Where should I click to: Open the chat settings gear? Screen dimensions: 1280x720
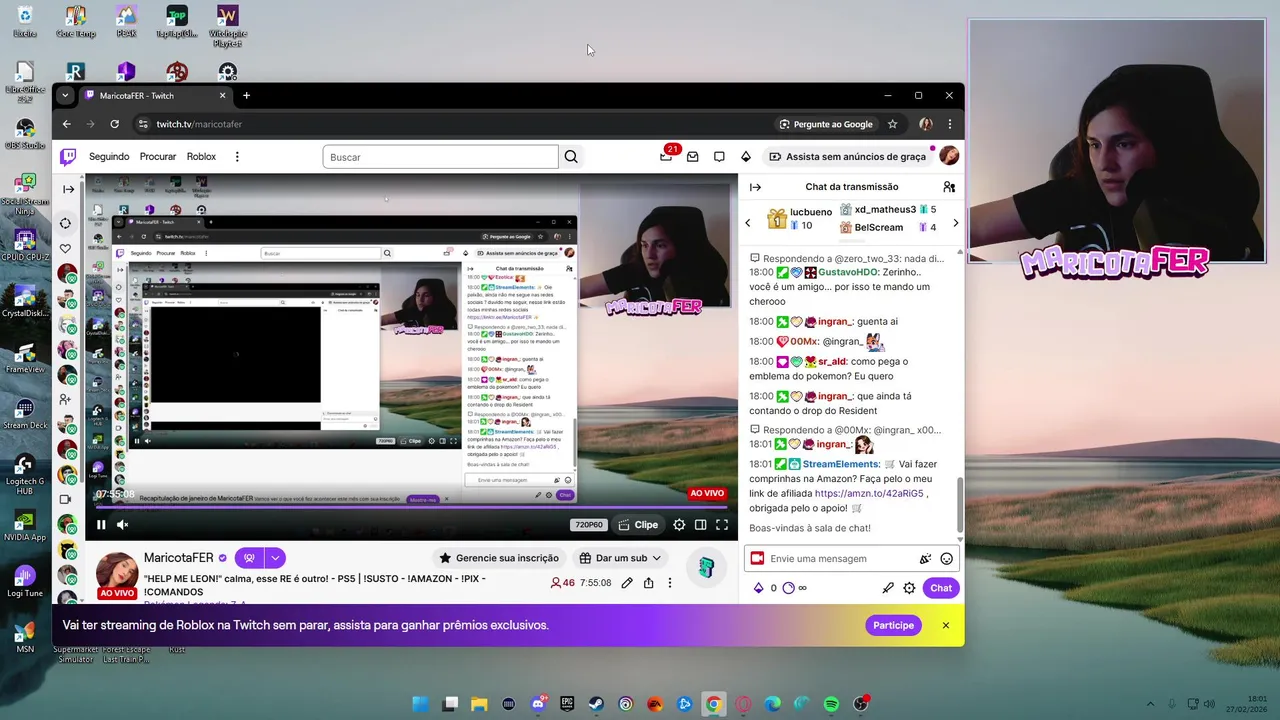(909, 588)
